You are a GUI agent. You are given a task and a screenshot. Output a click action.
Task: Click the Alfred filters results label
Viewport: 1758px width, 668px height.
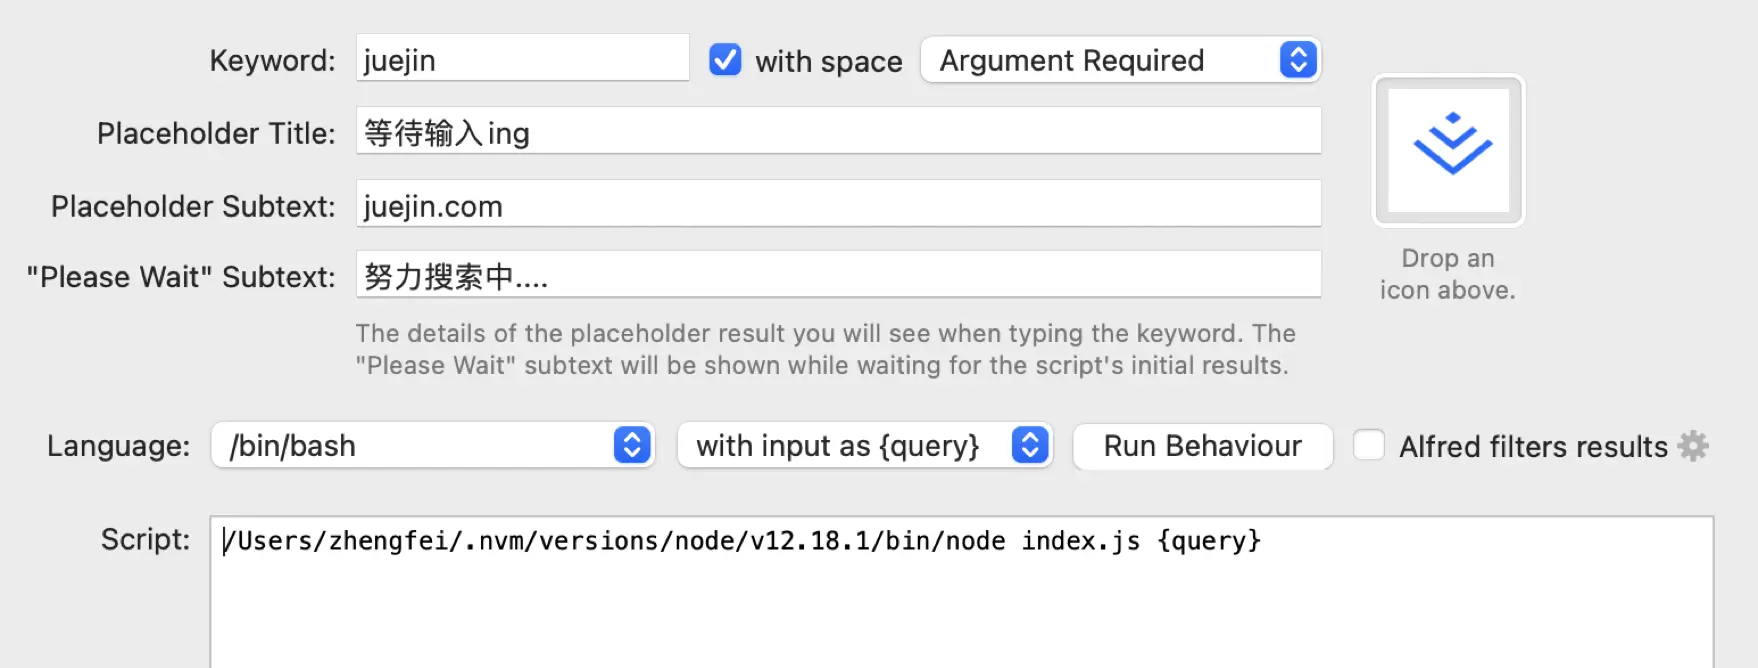point(1533,446)
